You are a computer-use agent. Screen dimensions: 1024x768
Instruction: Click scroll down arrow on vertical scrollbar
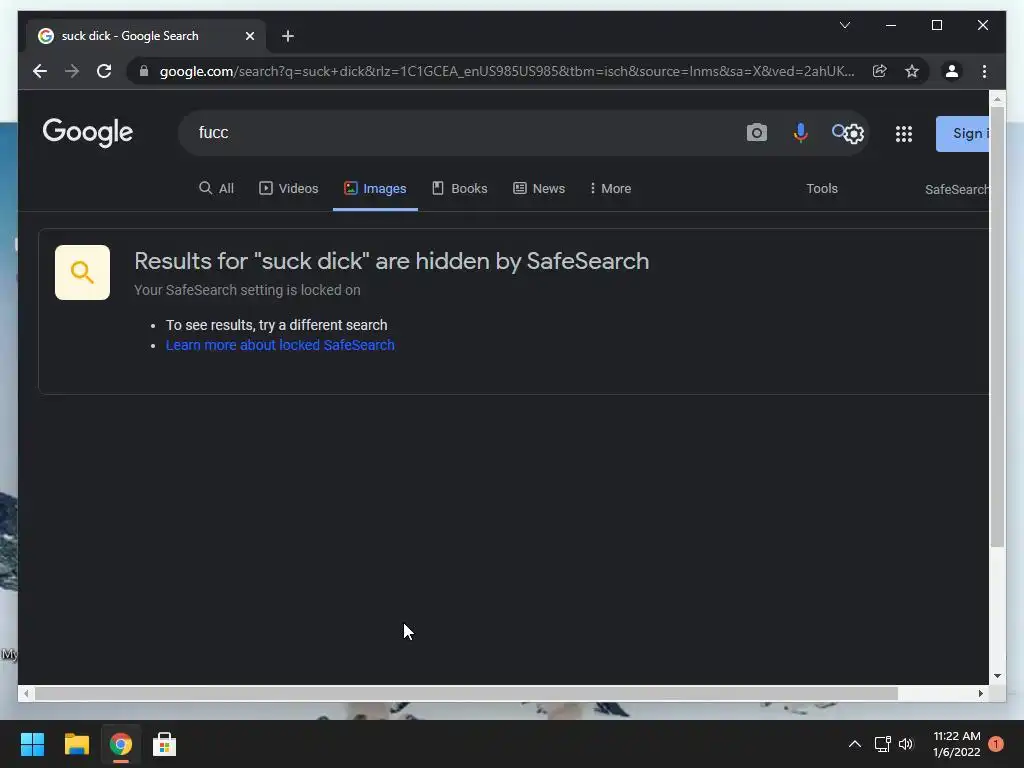pyautogui.click(x=997, y=676)
